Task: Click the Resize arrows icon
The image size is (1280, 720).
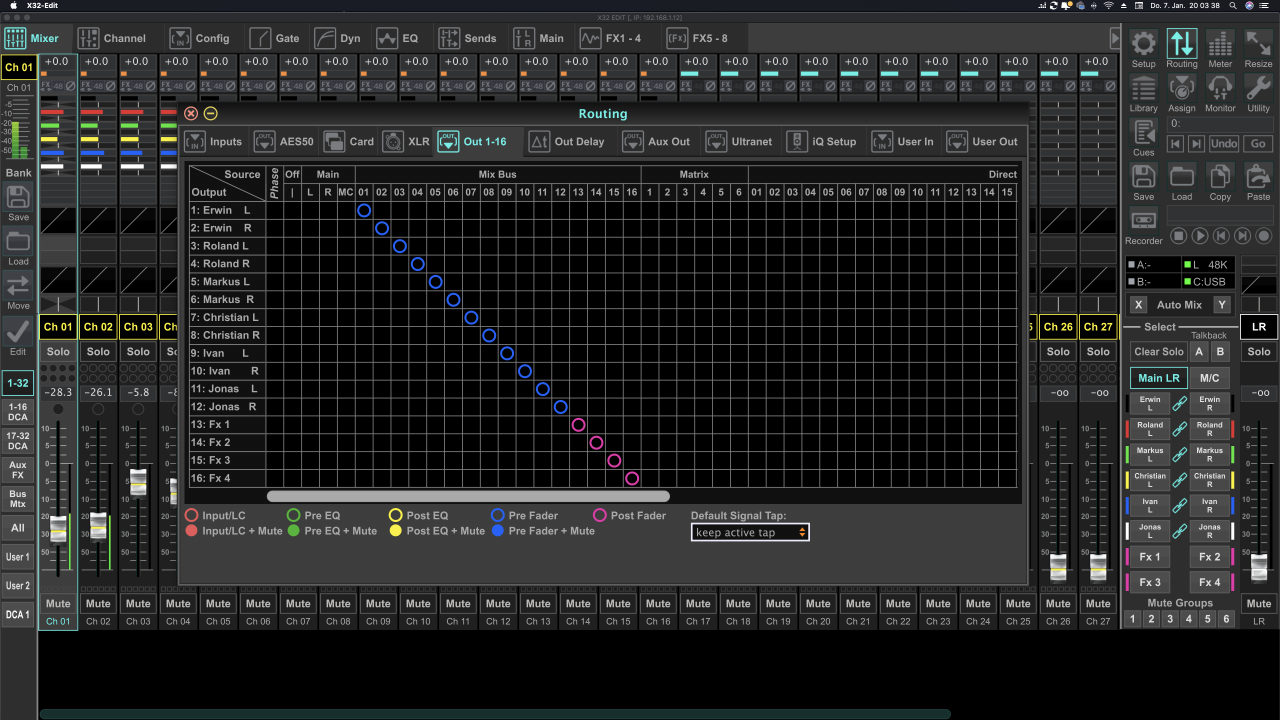Action: [x=1258, y=49]
